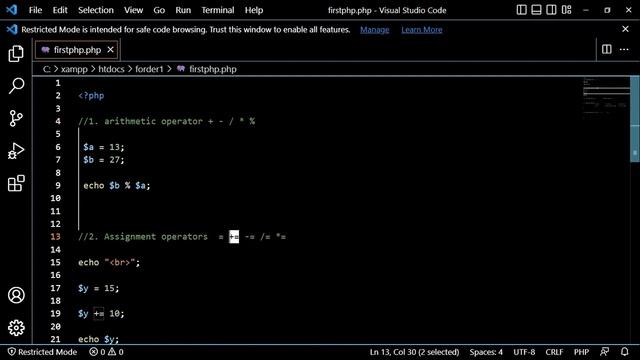This screenshot has width=640, height=360.
Task: Open the Explorer view in activity bar
Action: [16, 54]
